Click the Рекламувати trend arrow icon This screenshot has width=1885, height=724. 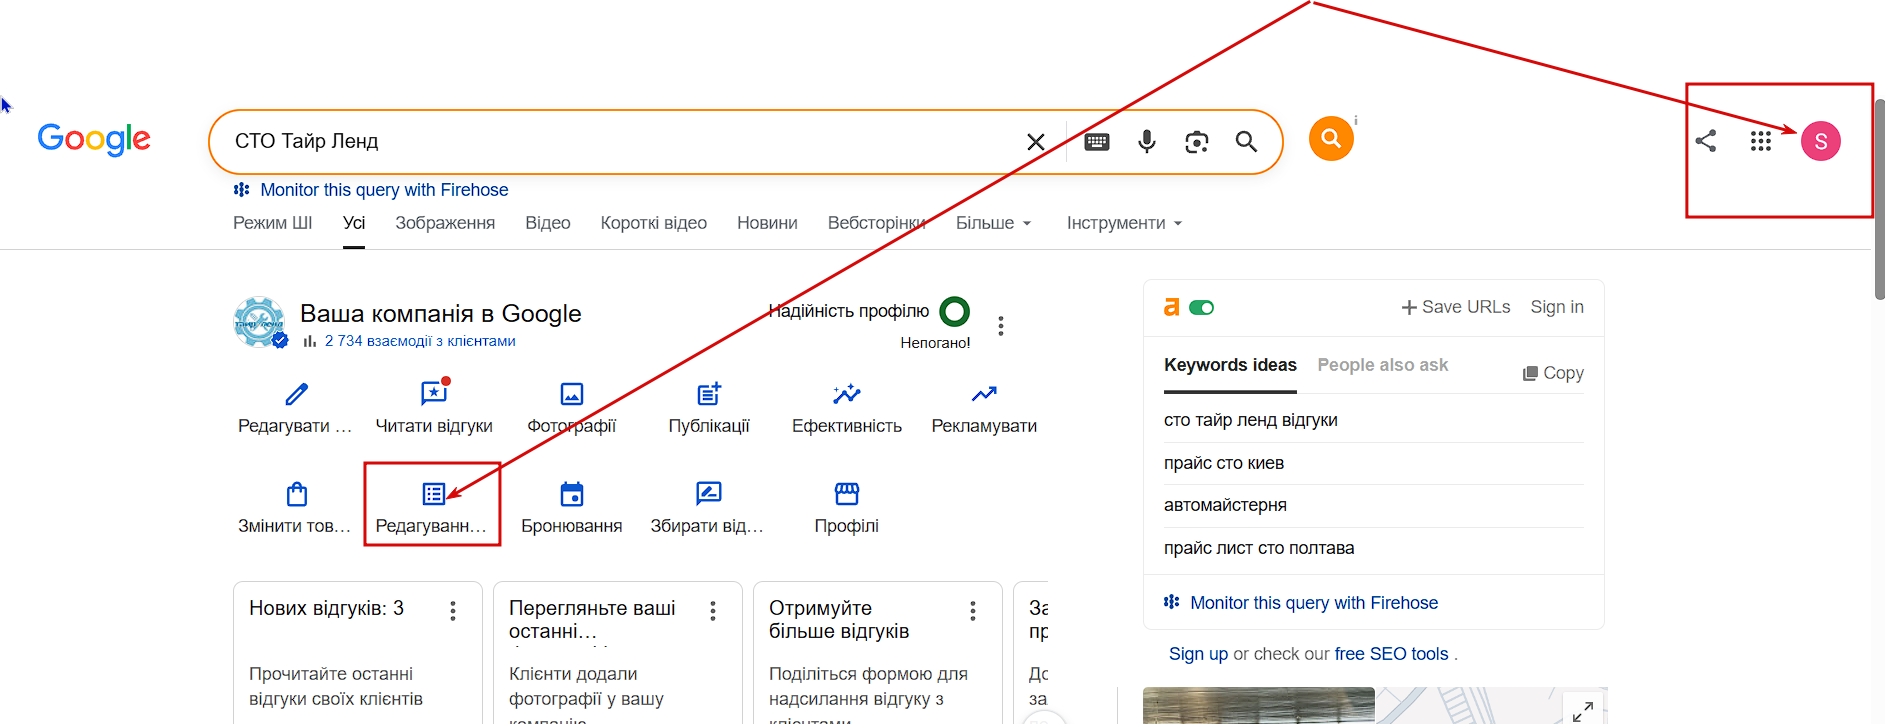pos(984,394)
